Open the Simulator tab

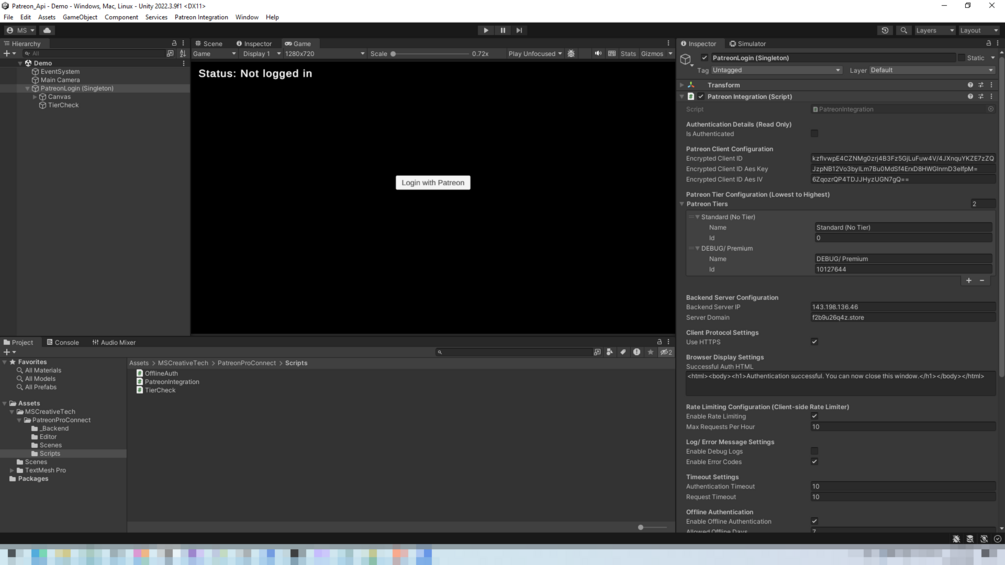coord(748,44)
